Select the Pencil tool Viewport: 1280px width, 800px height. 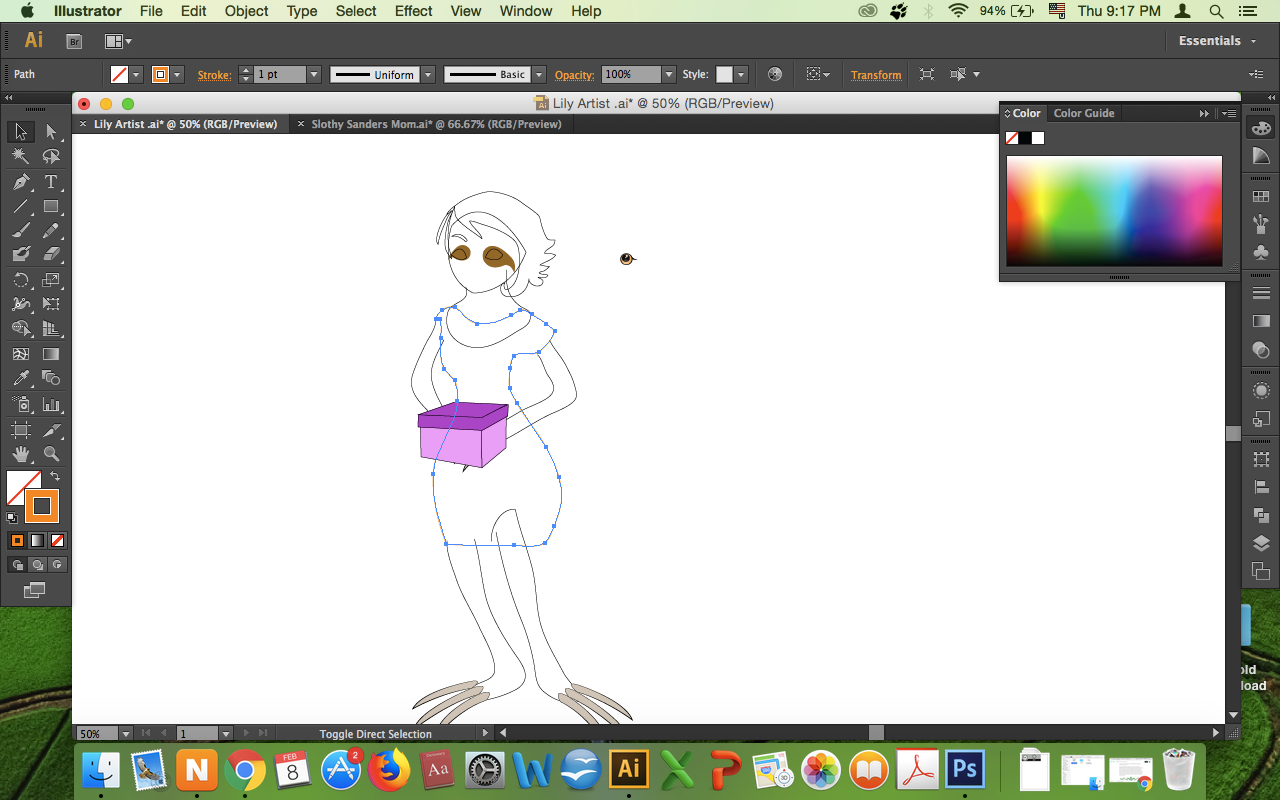pyautogui.click(x=51, y=231)
